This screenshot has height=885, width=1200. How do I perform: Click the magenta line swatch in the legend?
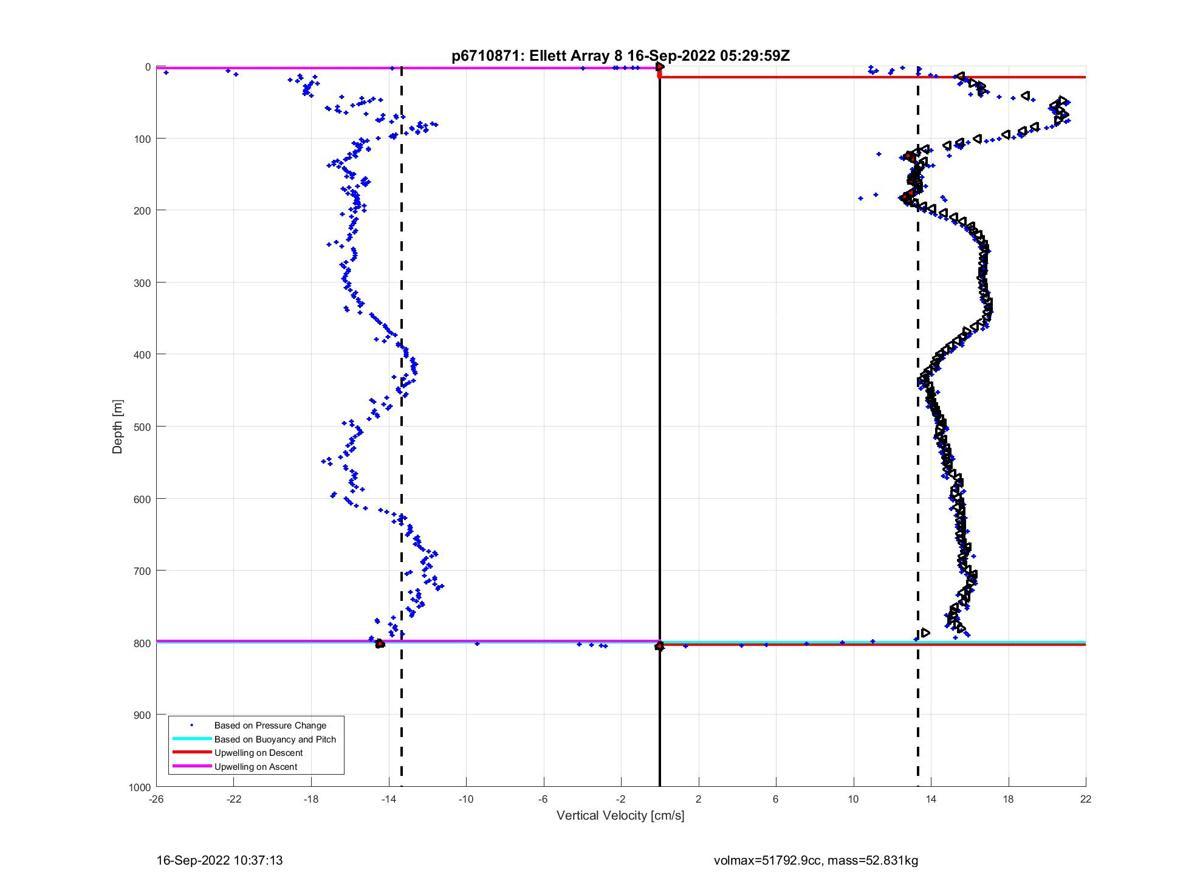tap(191, 766)
